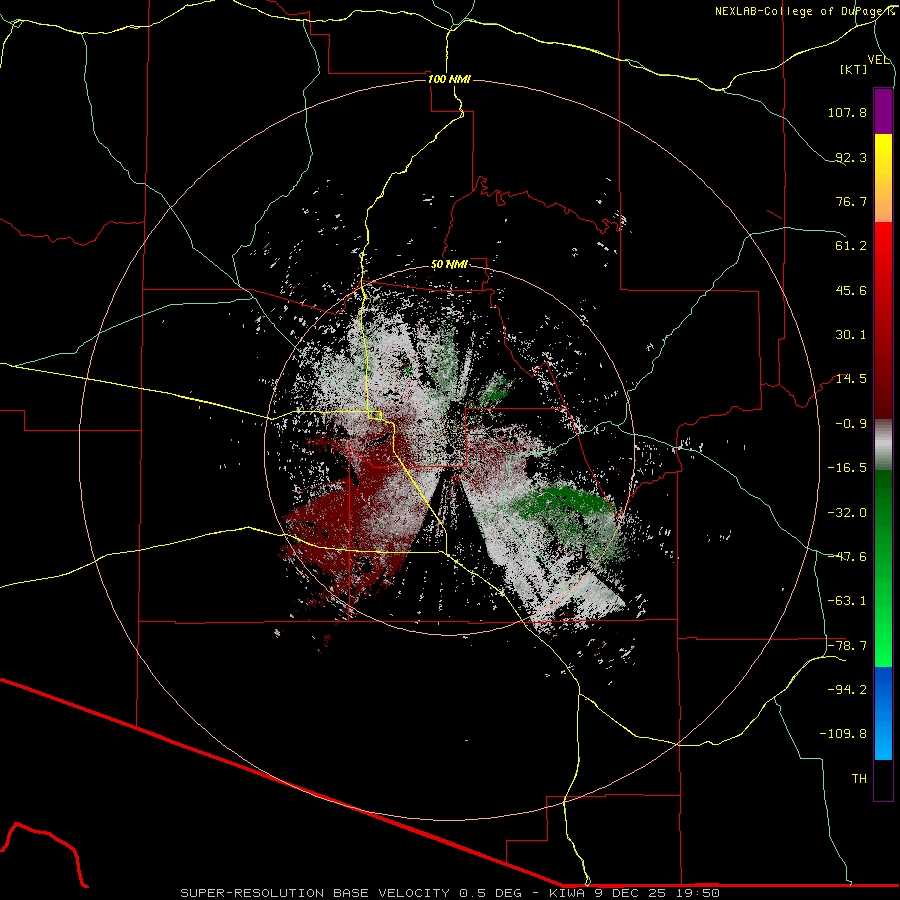
Task: Click the "SUPER-RESOLUTION BASE VELOCITY 0.5 DEG" caption
Action: click(x=351, y=893)
